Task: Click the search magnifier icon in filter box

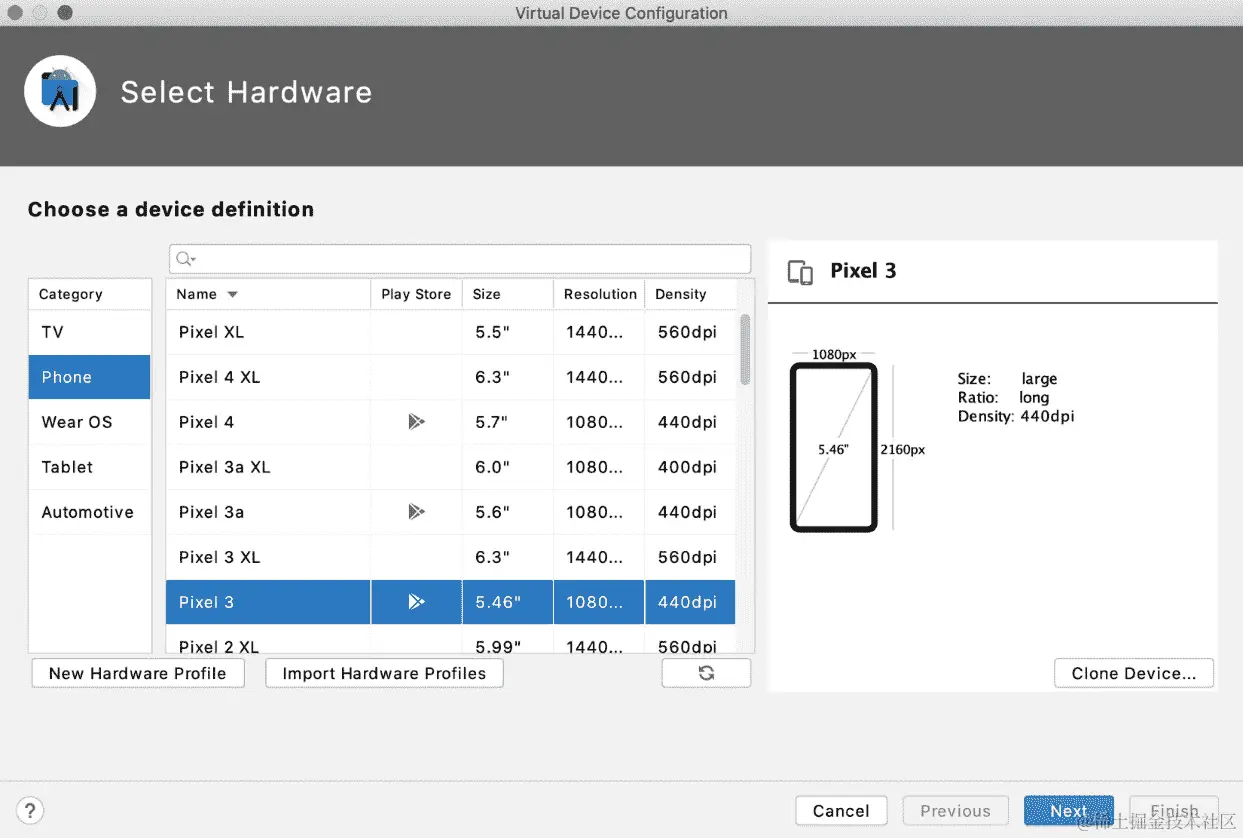Action: 185,259
